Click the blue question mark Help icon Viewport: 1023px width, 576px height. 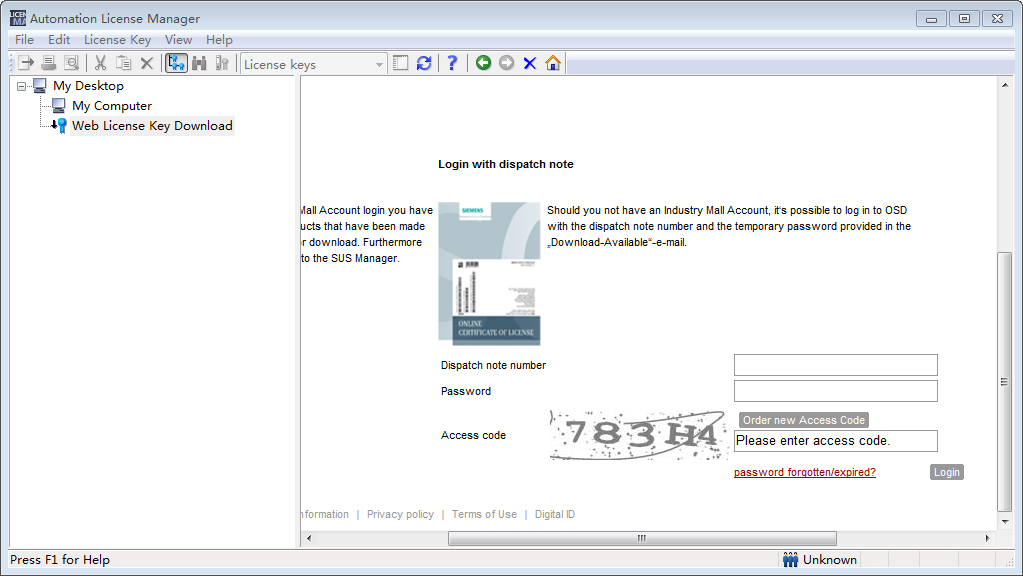[x=452, y=63]
